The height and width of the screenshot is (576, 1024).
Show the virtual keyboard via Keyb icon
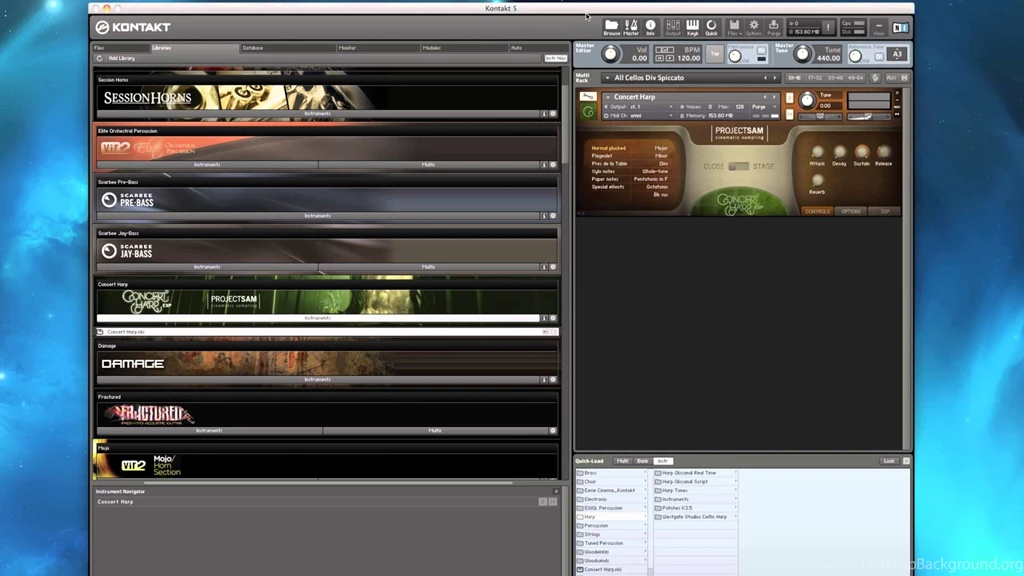(x=692, y=27)
